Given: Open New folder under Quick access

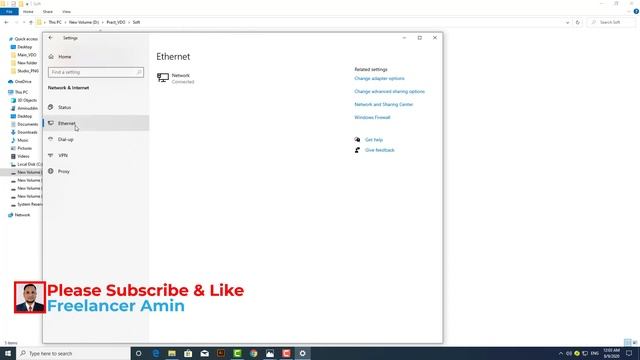Looking at the screenshot, I should [27, 63].
